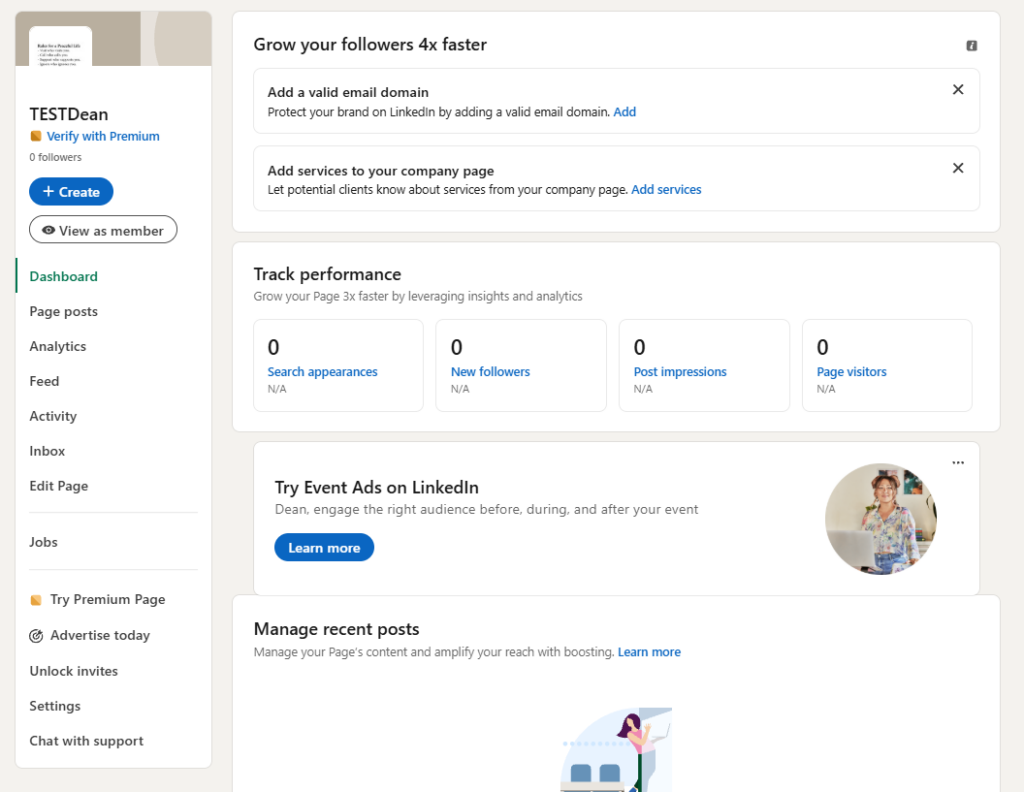Click the Add services link
The height and width of the screenshot is (792, 1024).
[x=666, y=189]
